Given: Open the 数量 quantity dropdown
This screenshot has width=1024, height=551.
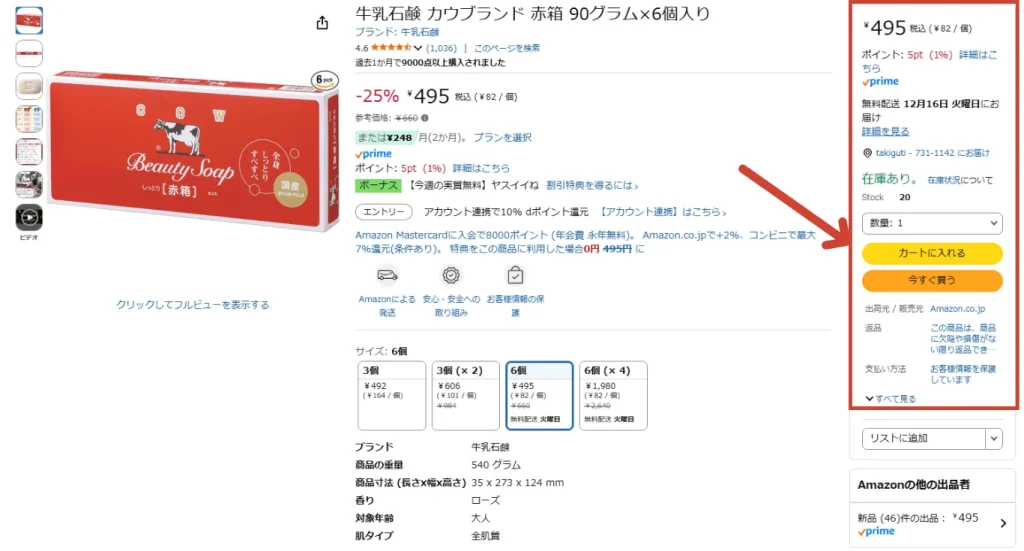Looking at the screenshot, I should click(932, 223).
